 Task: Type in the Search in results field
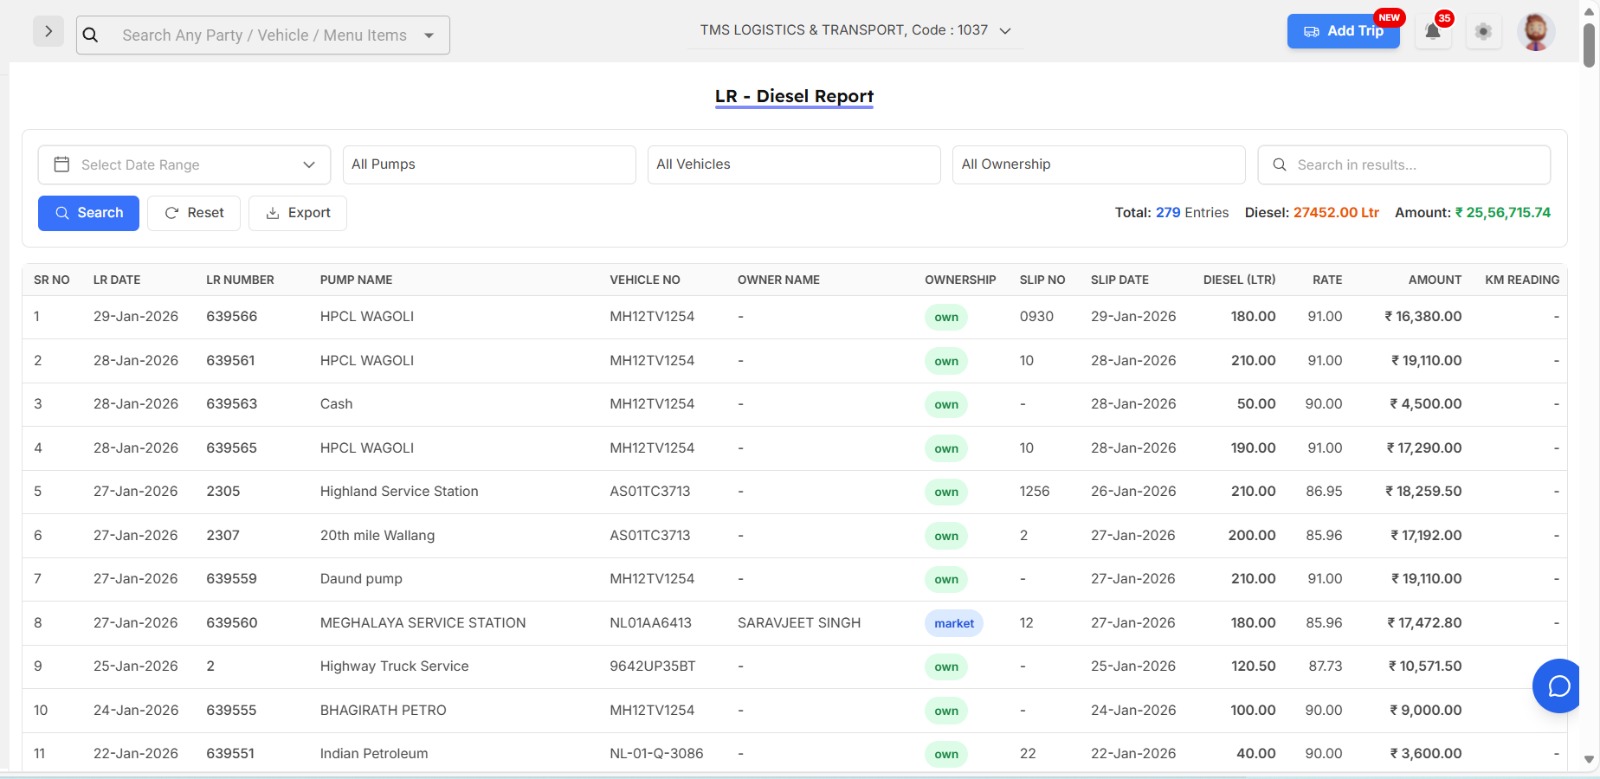click(x=1416, y=165)
